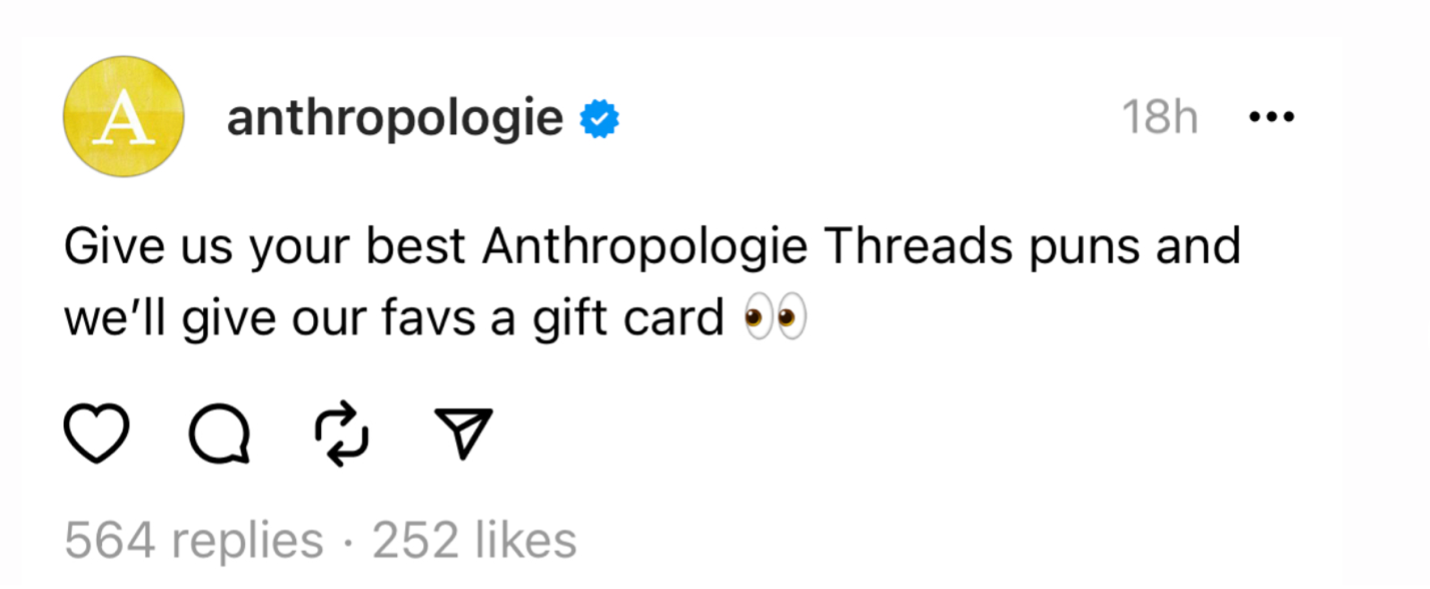
Task: Click the word 'Threads' in the post text
Action: [x=915, y=246]
